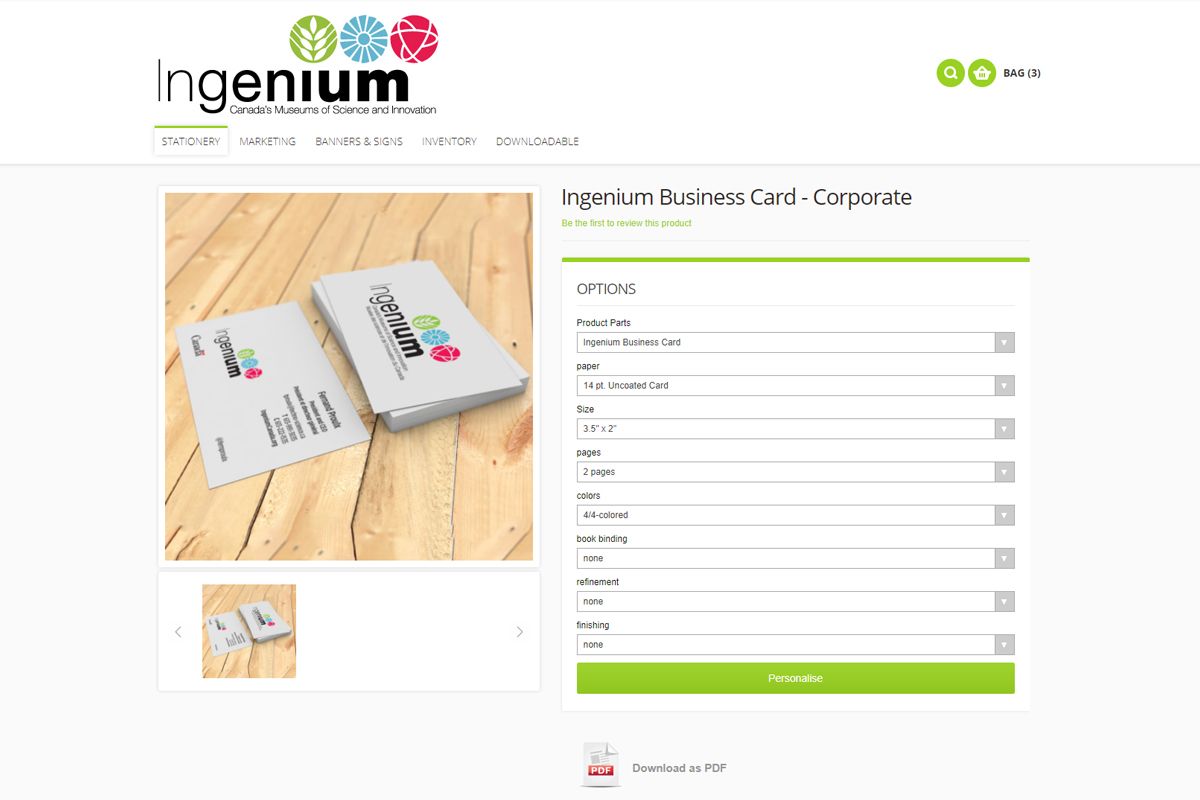Open the shopping bag basket icon
The image size is (1200, 800).
[x=982, y=73]
